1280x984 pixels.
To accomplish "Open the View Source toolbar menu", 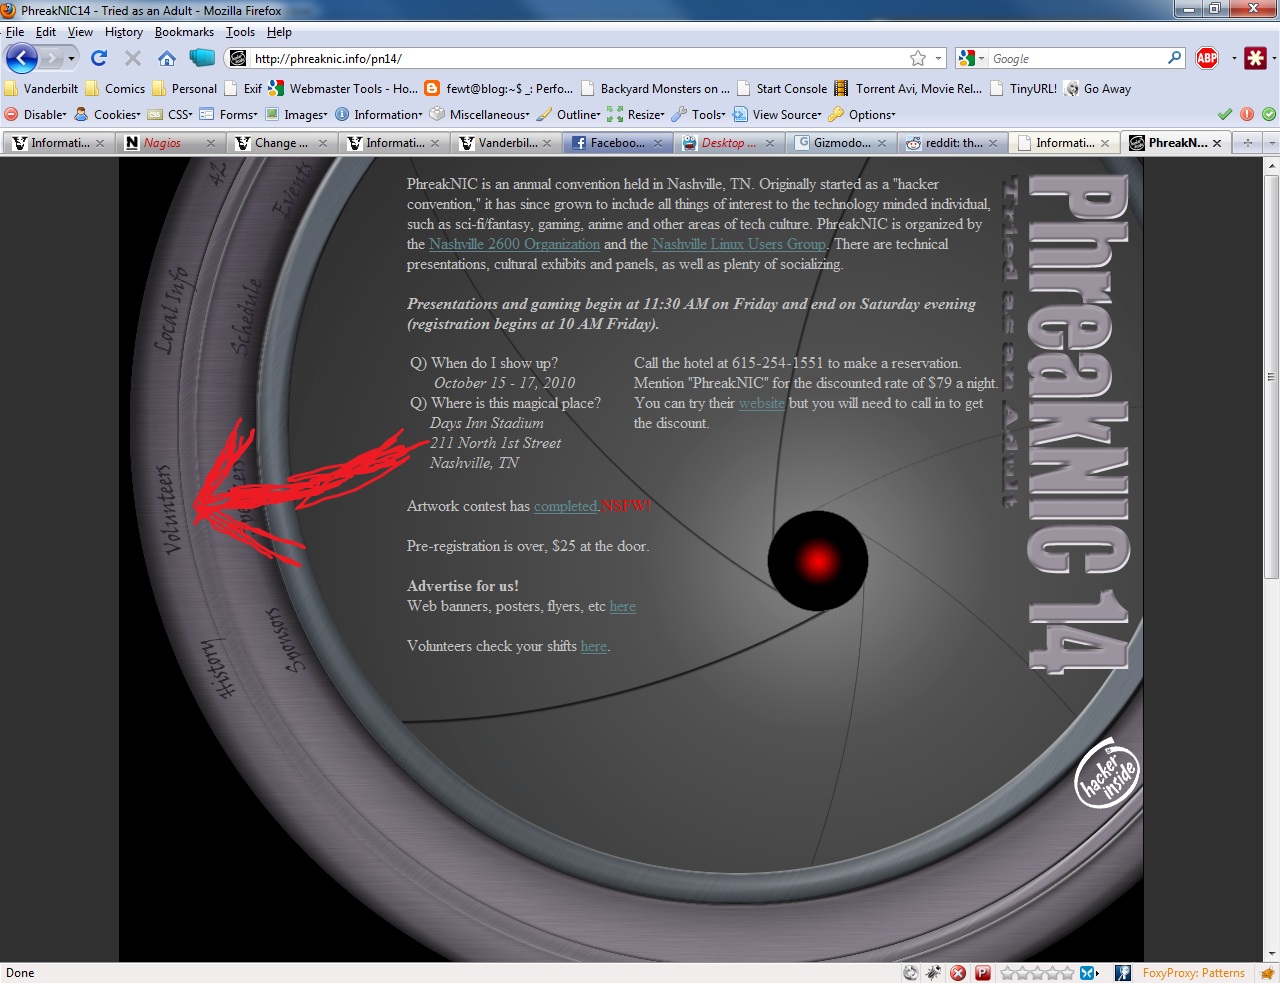I will point(777,114).
